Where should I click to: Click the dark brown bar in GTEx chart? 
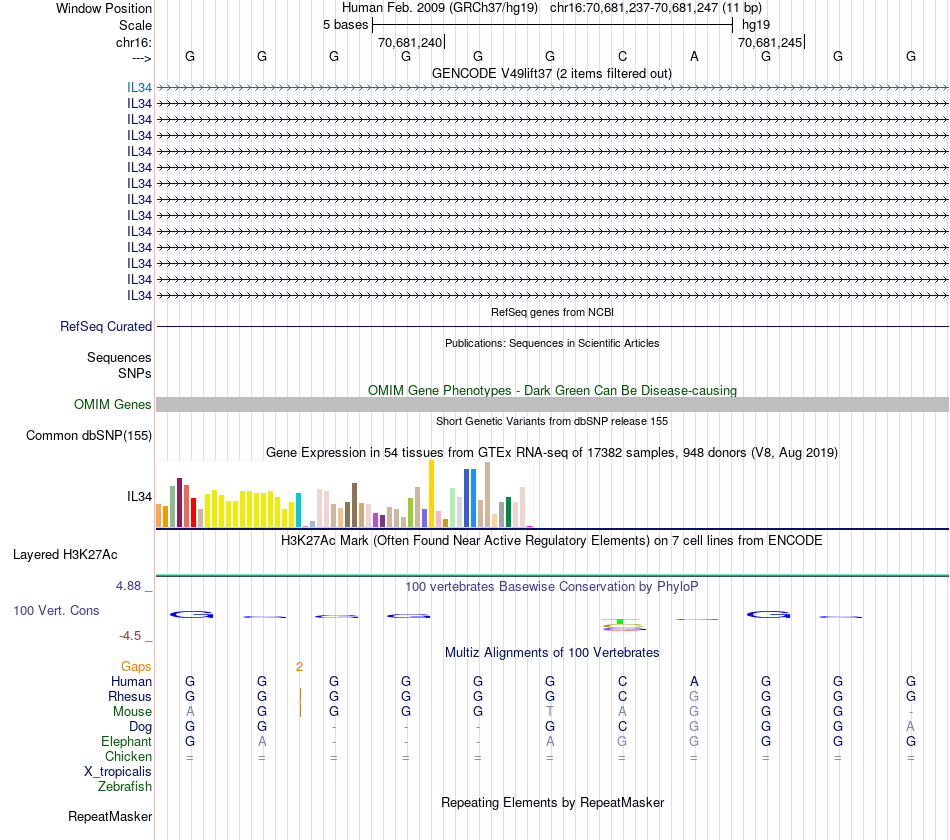coord(354,505)
